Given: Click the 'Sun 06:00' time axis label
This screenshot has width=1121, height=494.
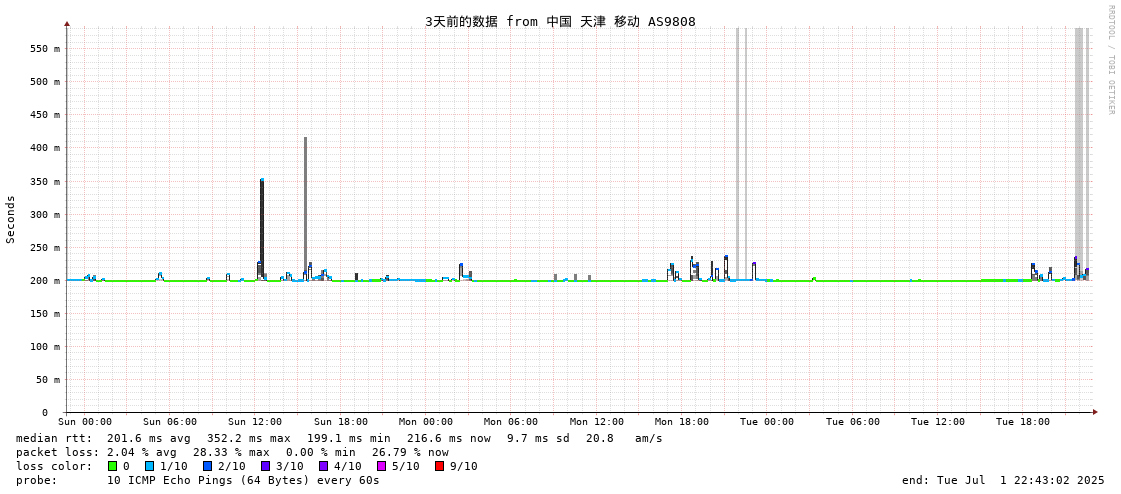Looking at the screenshot, I should point(169,422).
